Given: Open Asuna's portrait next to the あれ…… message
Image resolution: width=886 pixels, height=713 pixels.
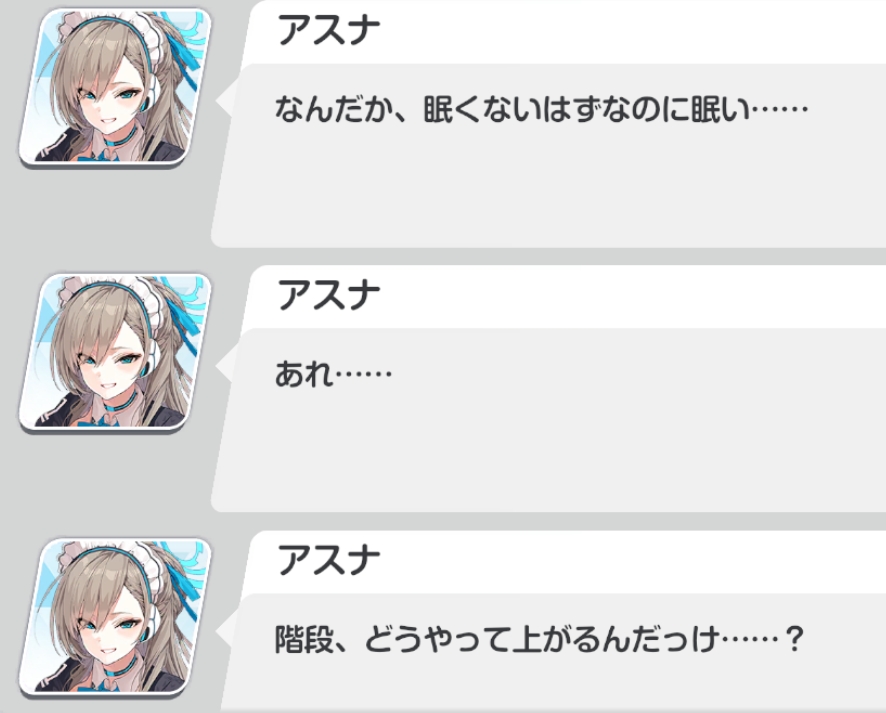Looking at the screenshot, I should pos(115,353).
